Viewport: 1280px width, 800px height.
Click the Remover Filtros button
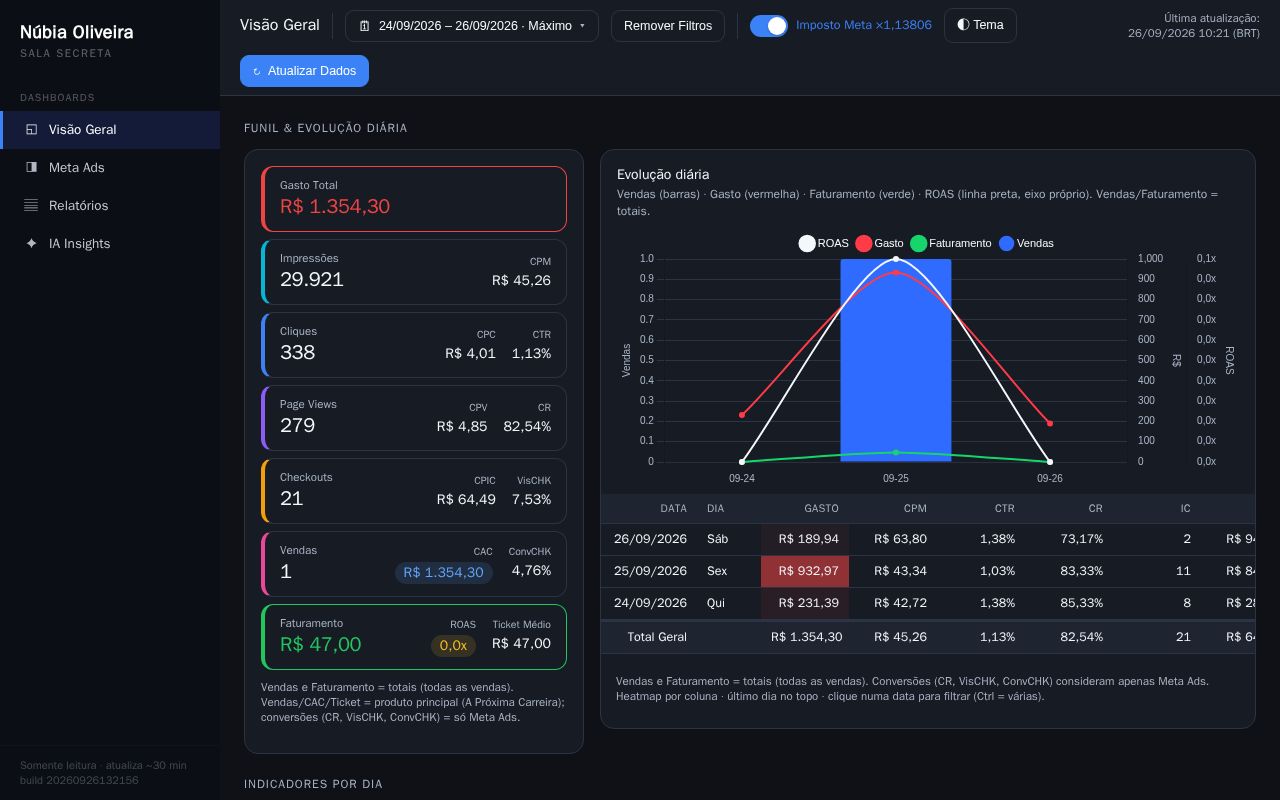coord(668,26)
